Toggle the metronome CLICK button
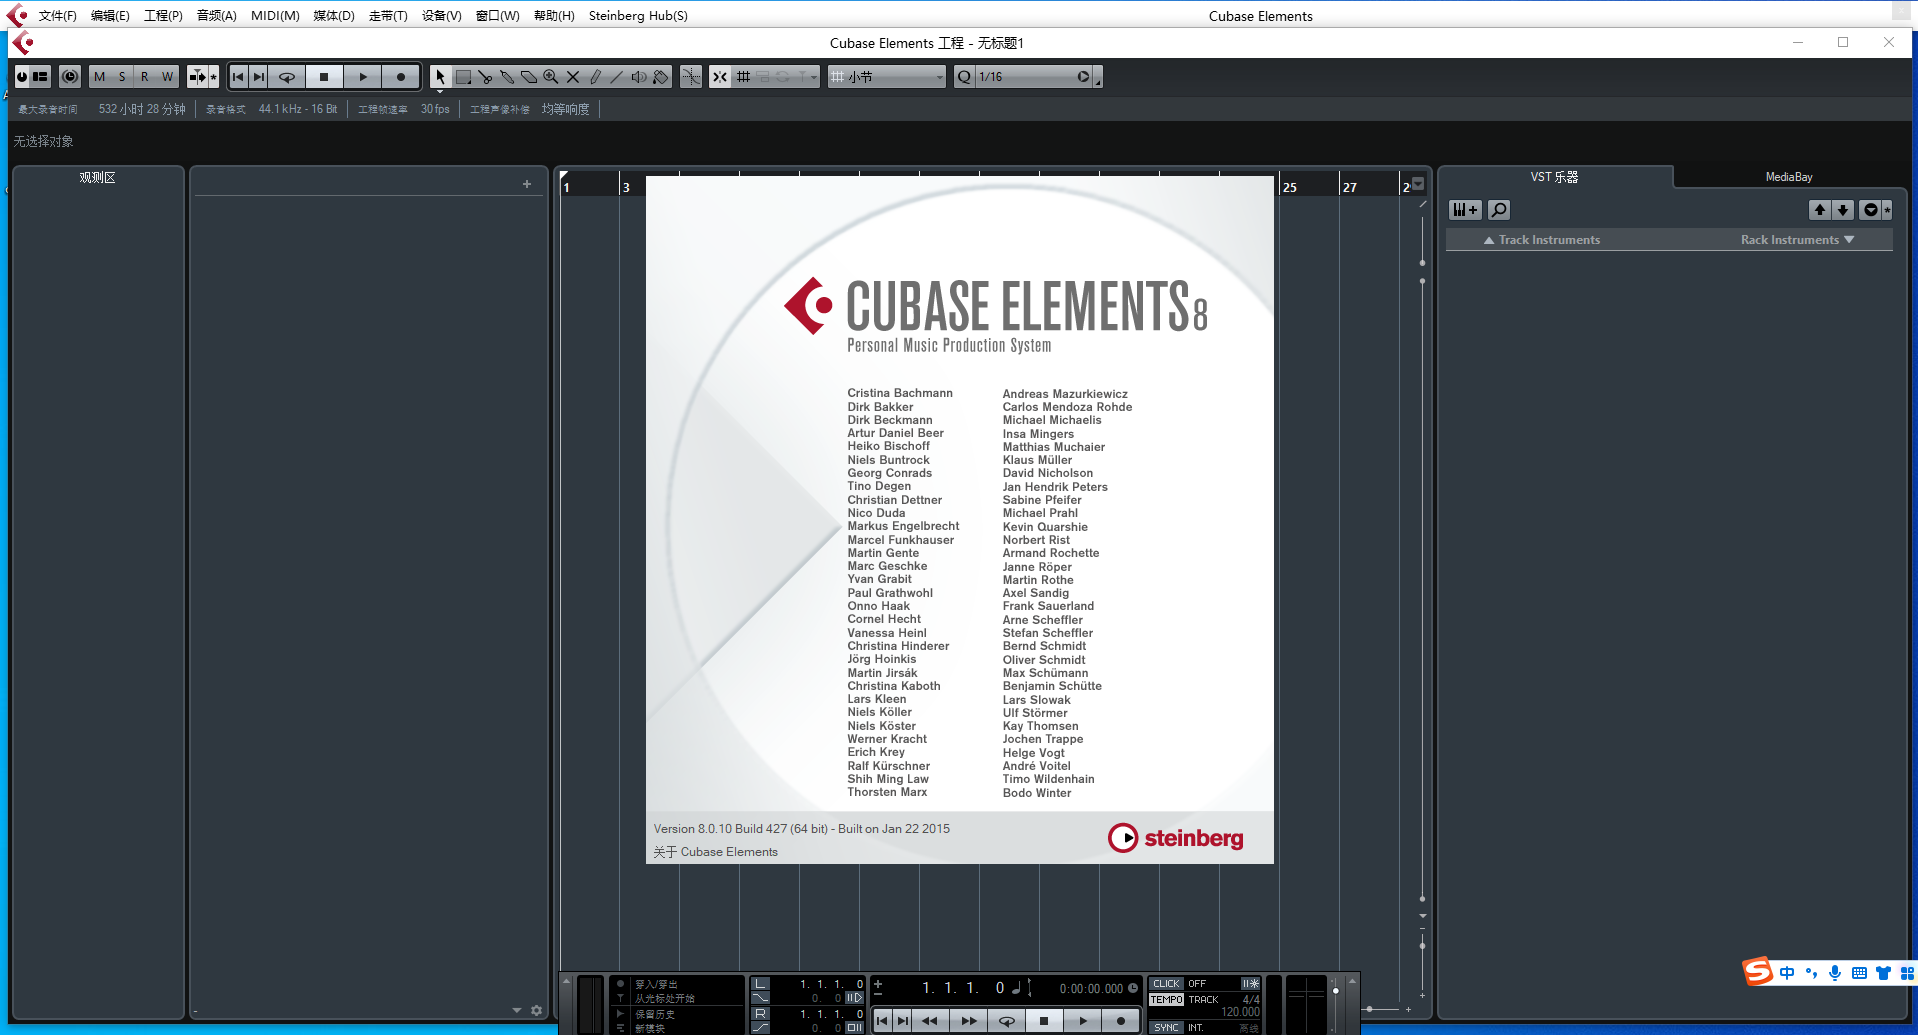 [x=1166, y=984]
